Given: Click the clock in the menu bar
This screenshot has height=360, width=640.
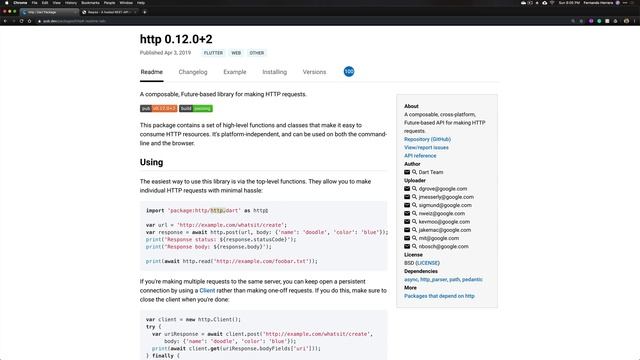Looking at the screenshot, I should 569,2.
